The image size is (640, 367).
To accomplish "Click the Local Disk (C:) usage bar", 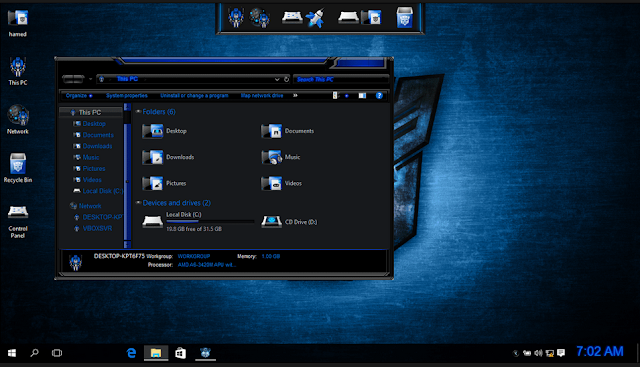I will pos(210,222).
